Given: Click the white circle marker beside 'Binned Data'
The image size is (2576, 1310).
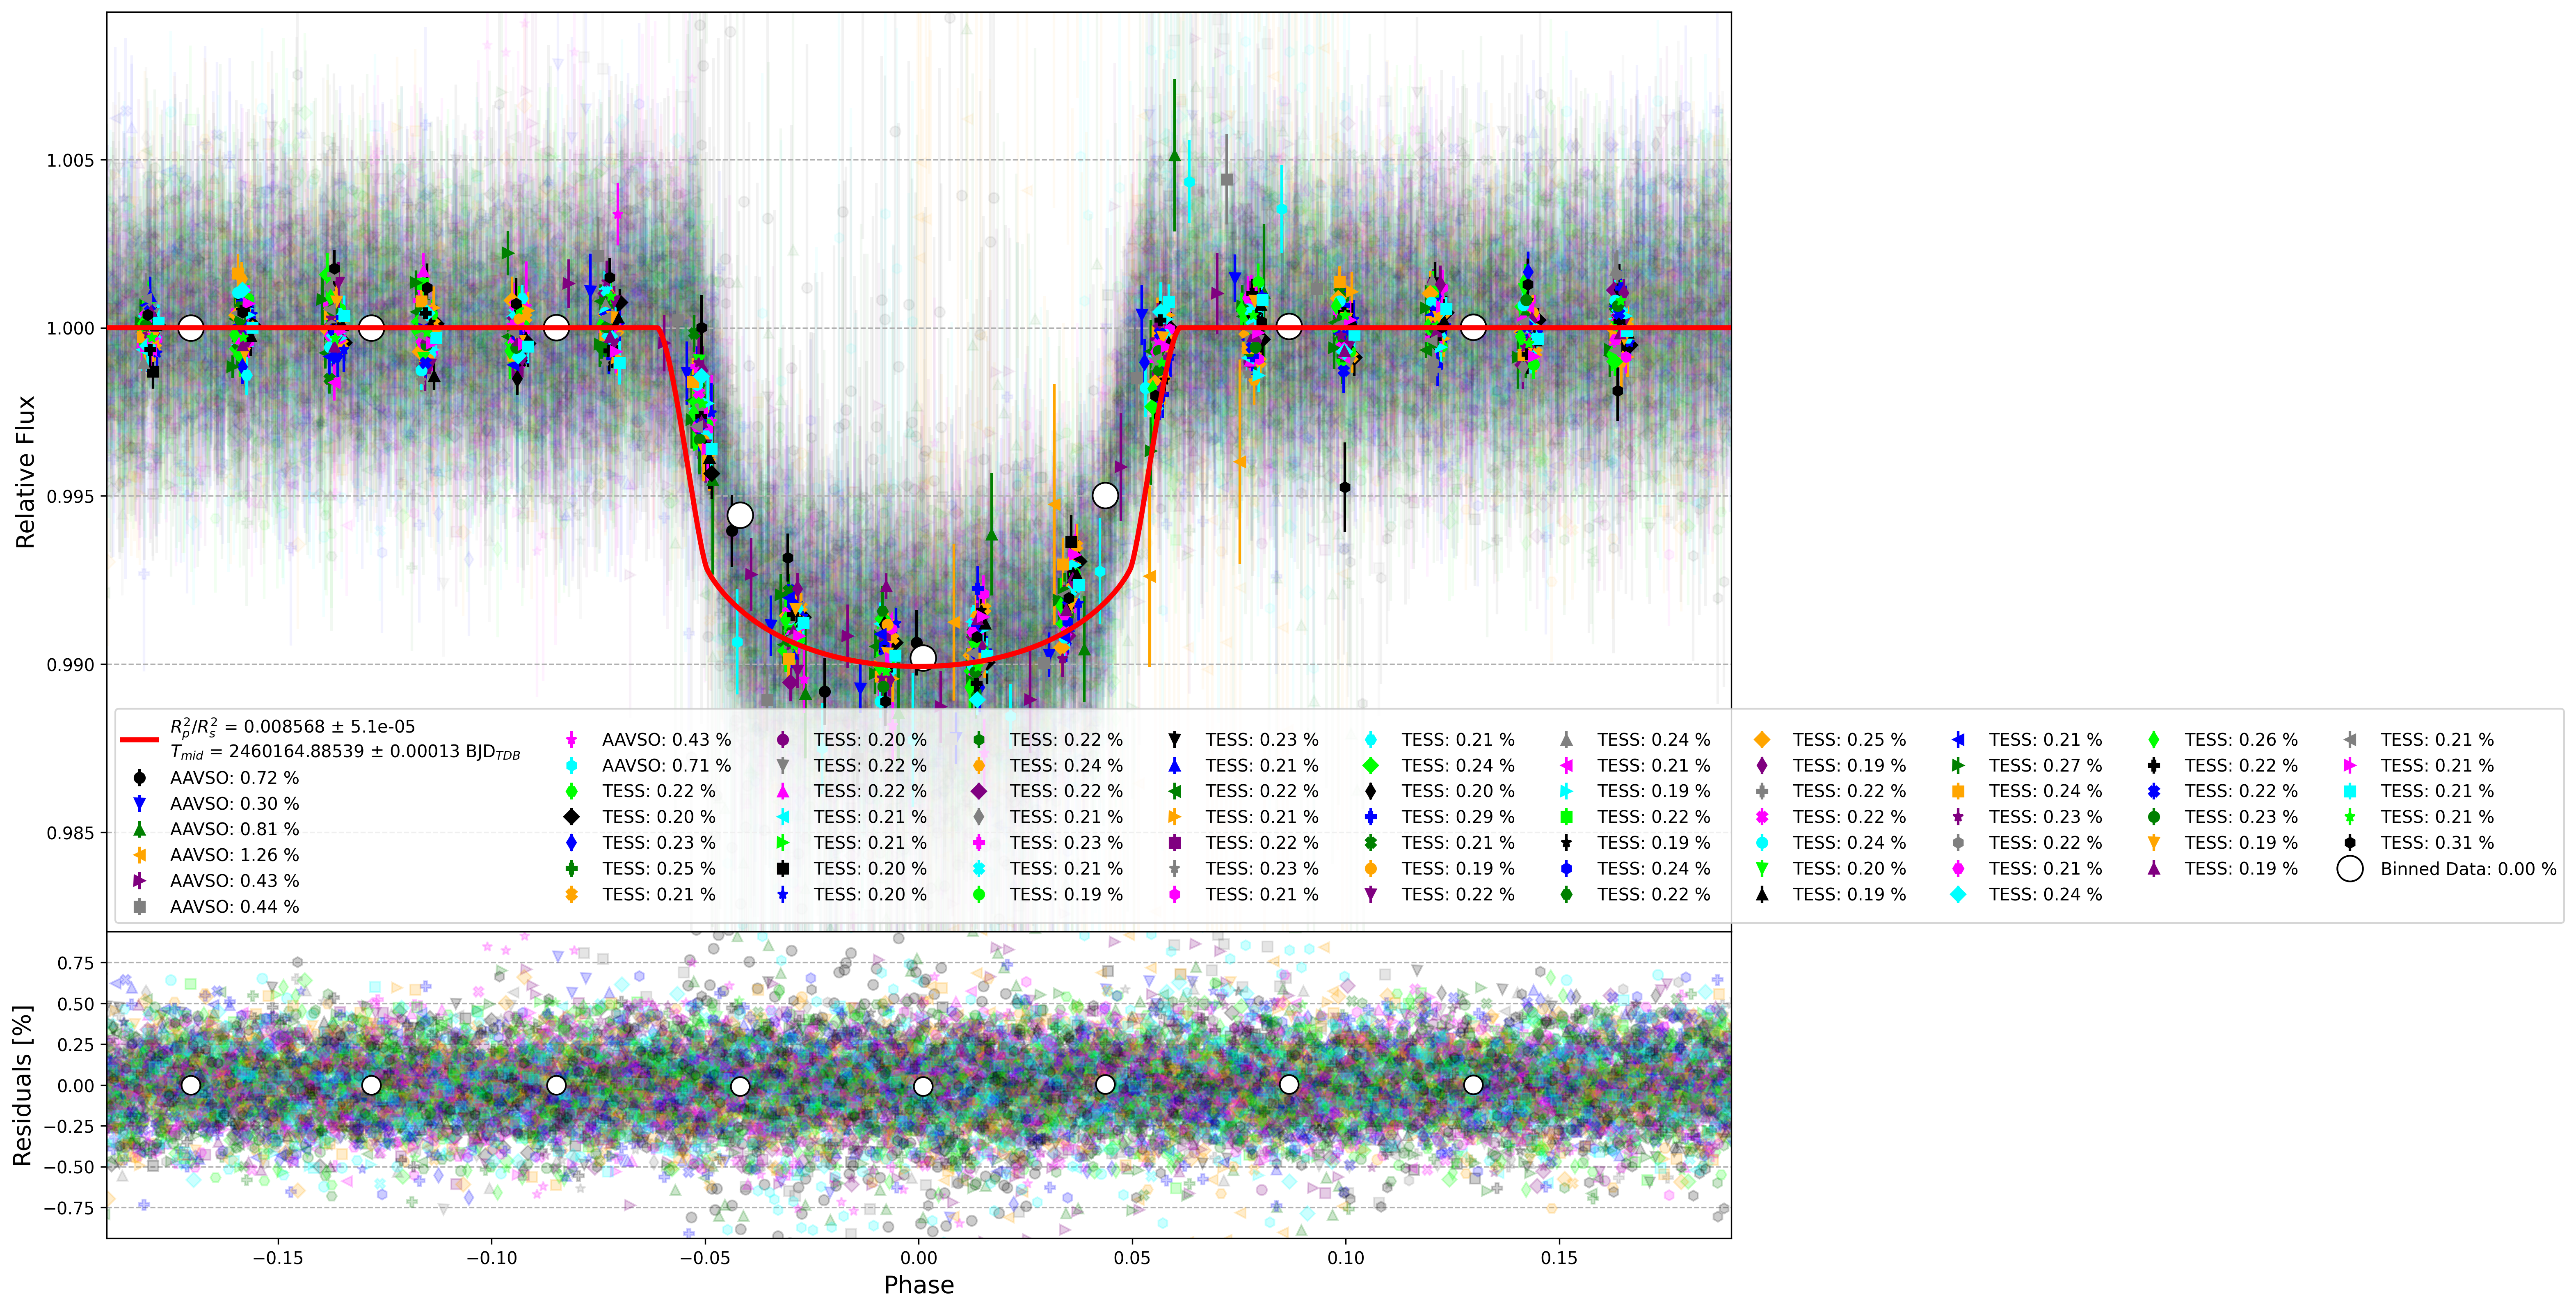Looking at the screenshot, I should [x=2350, y=869].
